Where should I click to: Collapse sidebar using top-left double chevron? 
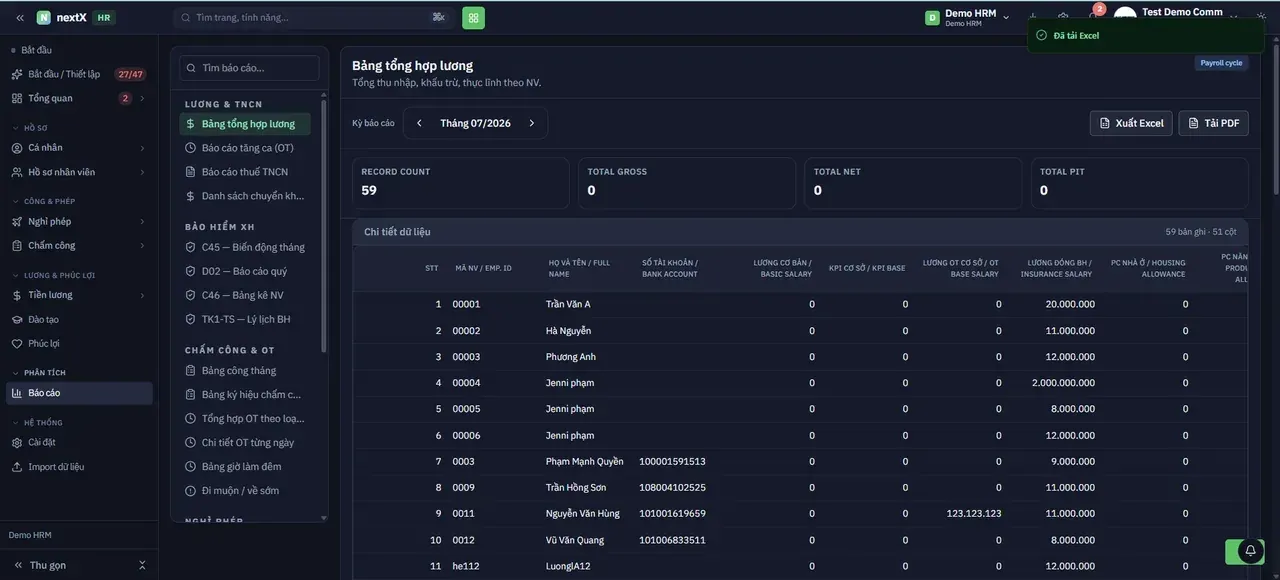pyautogui.click(x=20, y=17)
